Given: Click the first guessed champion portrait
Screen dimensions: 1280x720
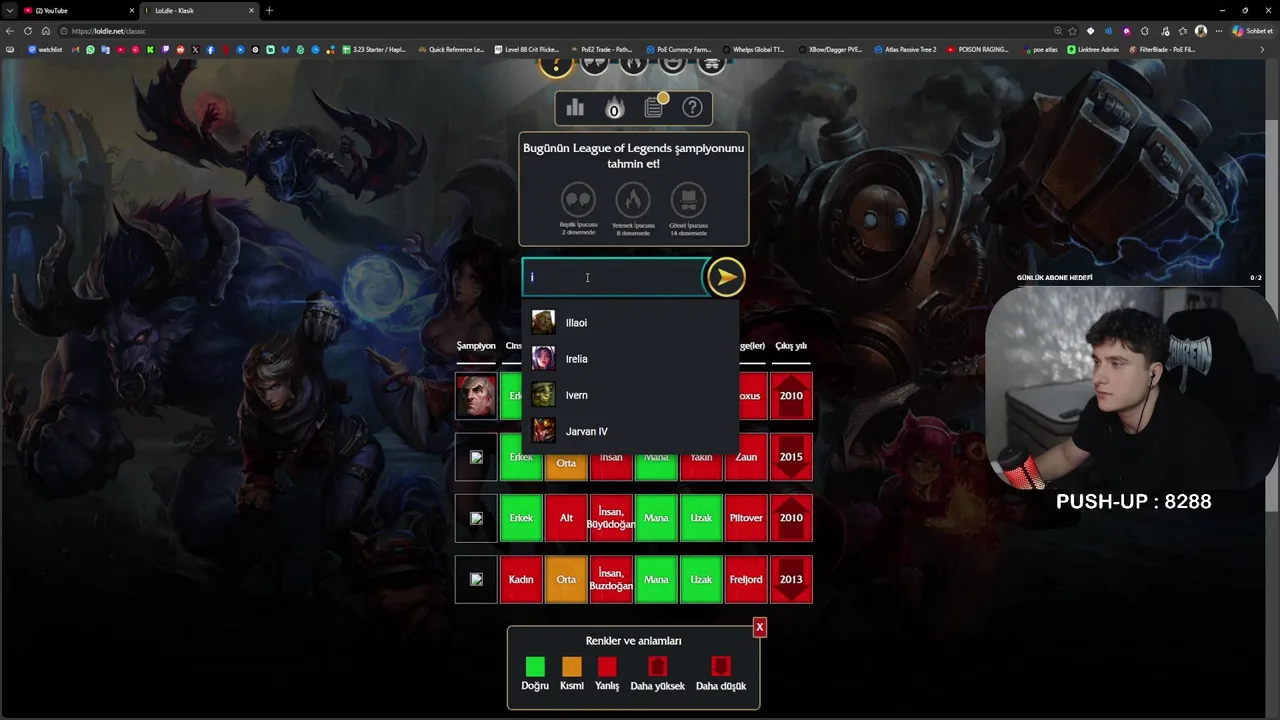Looking at the screenshot, I should tap(476, 396).
